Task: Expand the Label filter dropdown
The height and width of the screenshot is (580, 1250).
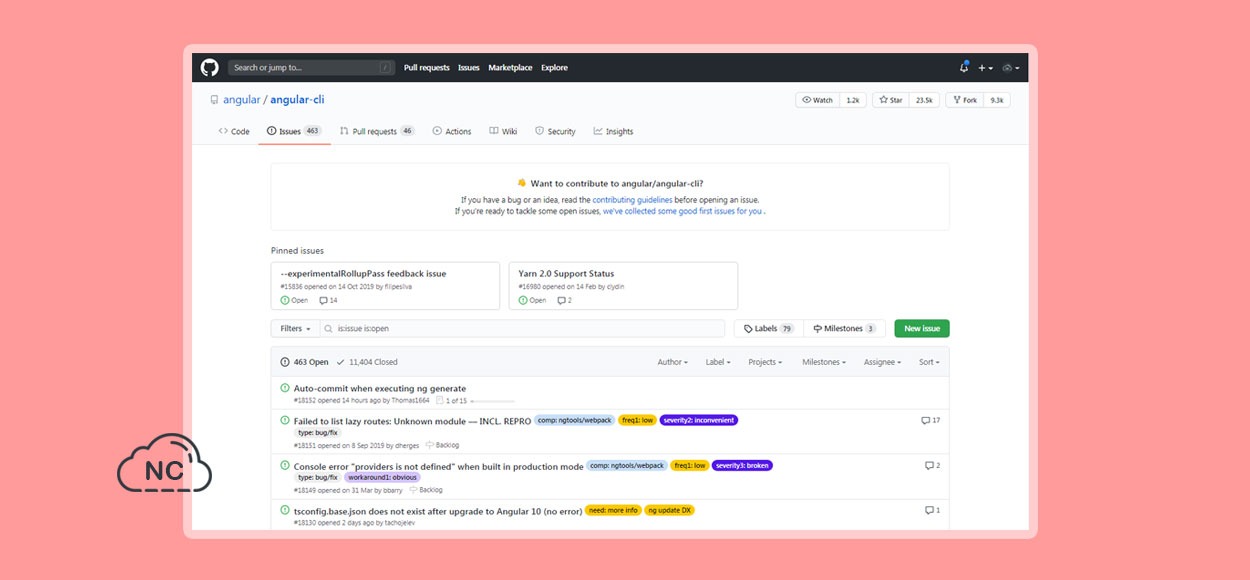Action: tap(718, 362)
